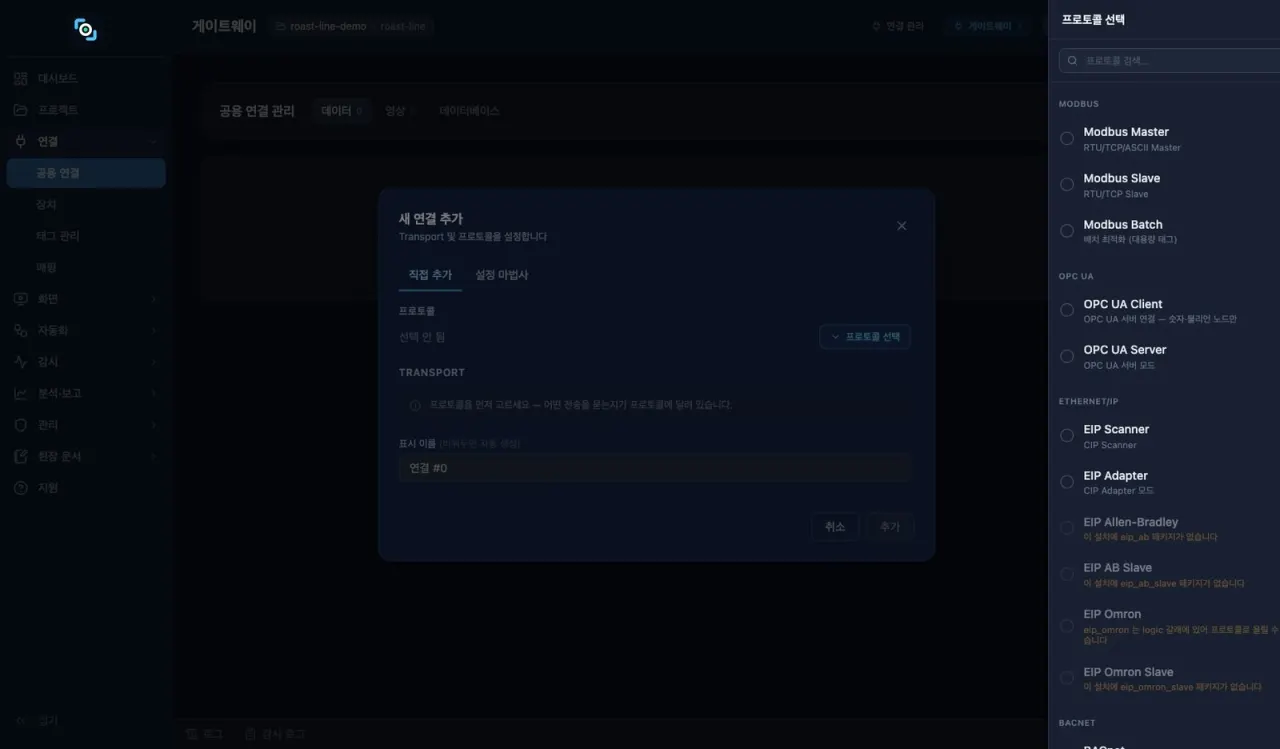Open 태그 관리 in the sidebar
Viewport: 1280px width, 749px height.
point(58,236)
